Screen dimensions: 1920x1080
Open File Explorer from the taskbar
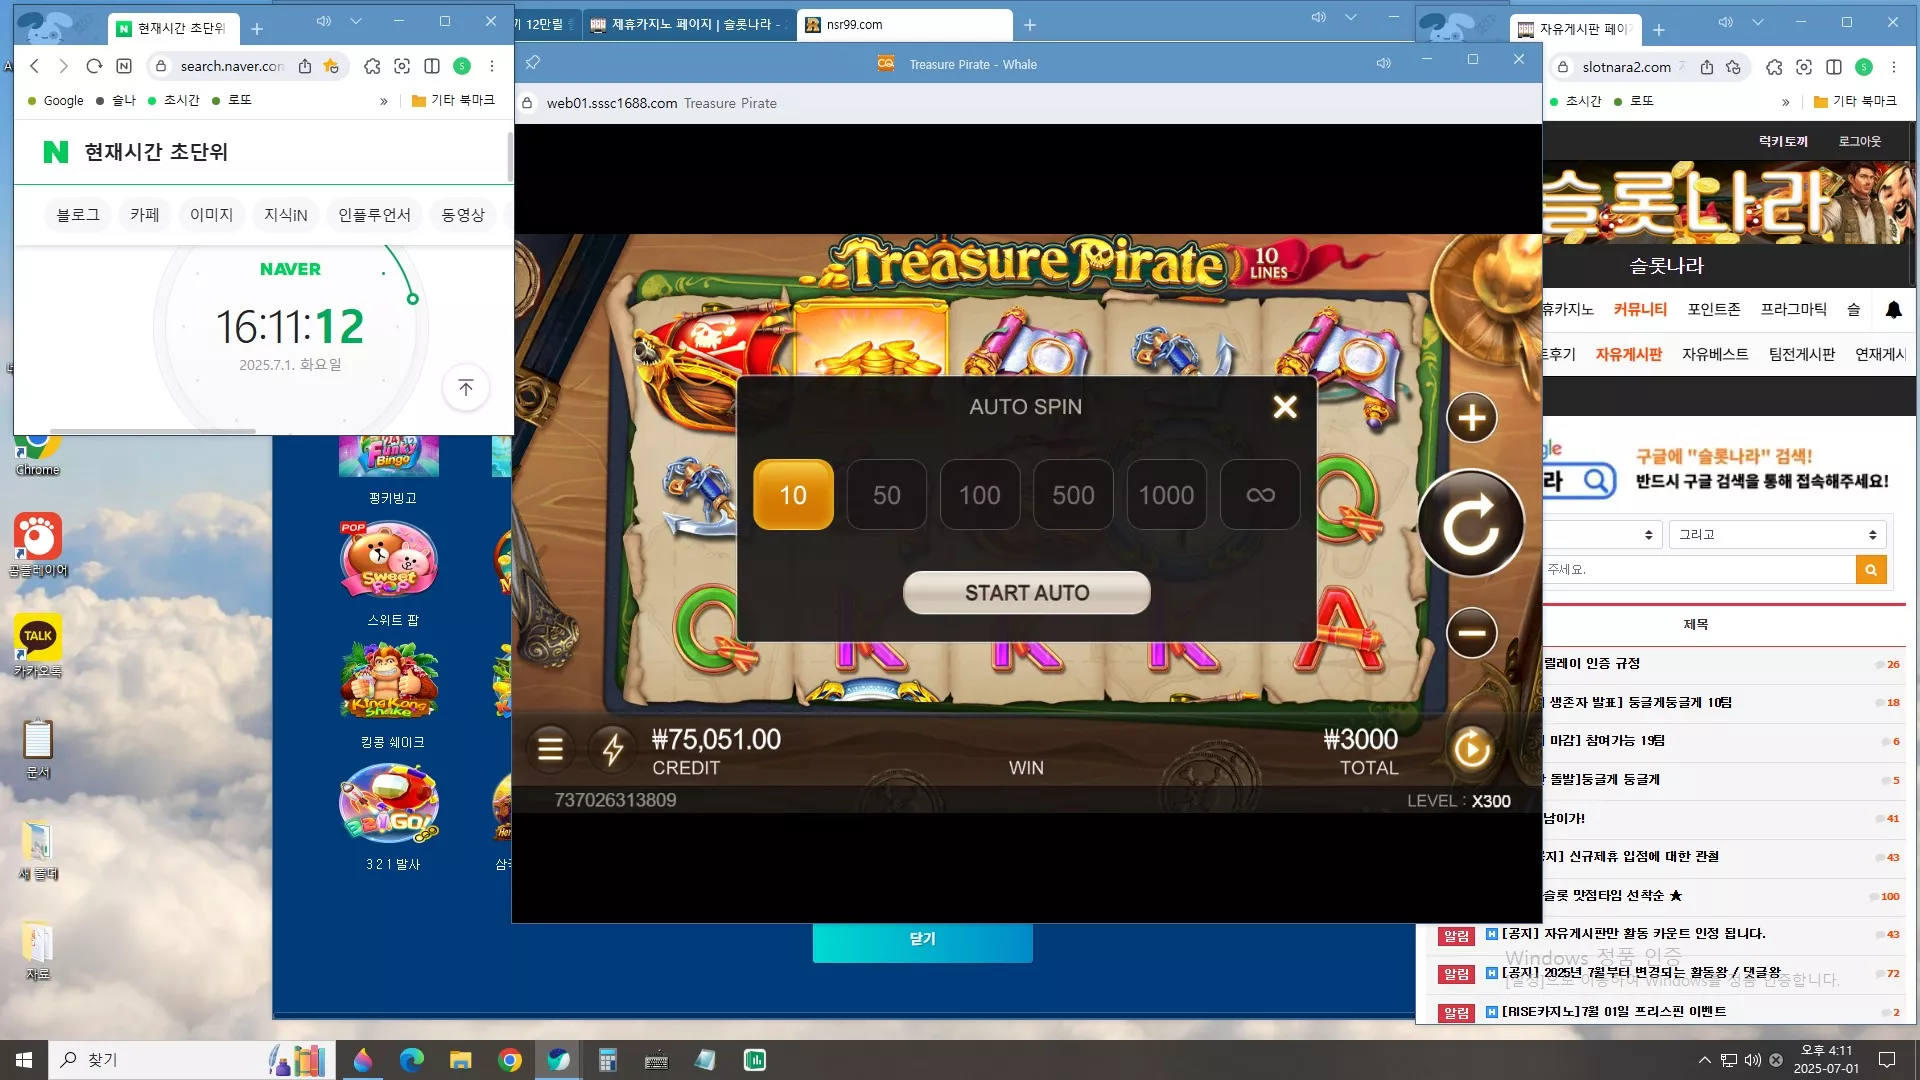(x=461, y=1060)
